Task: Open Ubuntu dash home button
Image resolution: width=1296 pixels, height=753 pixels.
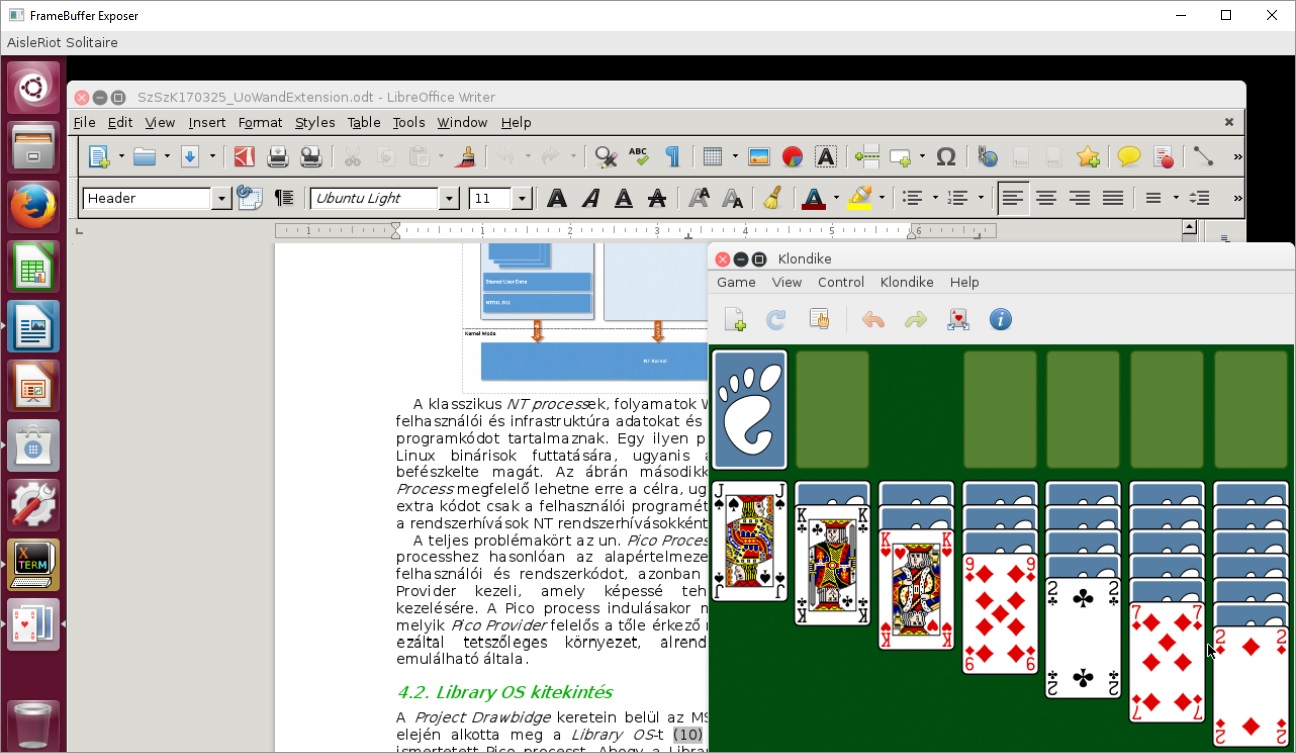Action: pos(34,88)
